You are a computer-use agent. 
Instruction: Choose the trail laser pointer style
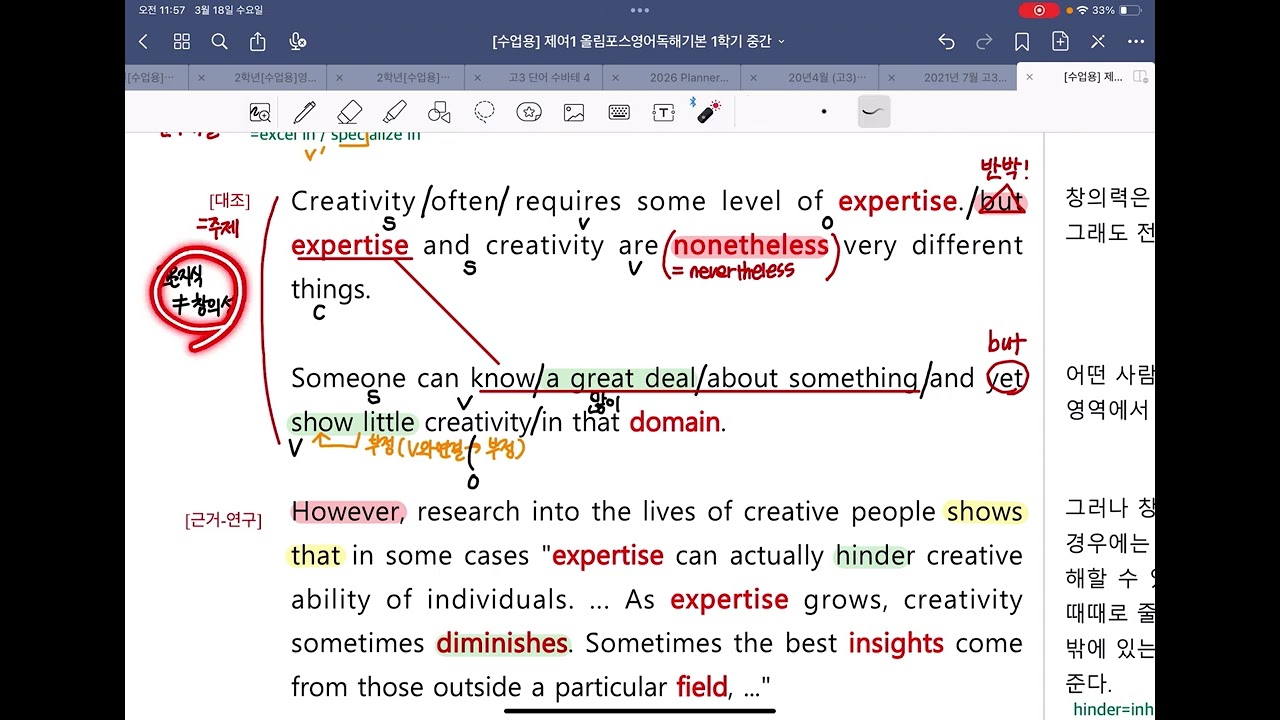873,112
